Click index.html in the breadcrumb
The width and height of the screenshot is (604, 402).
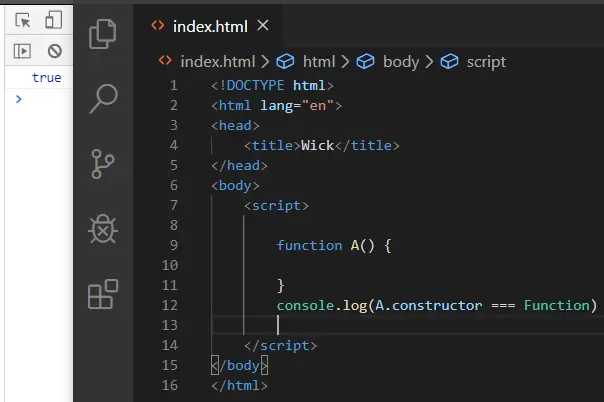(x=218, y=62)
